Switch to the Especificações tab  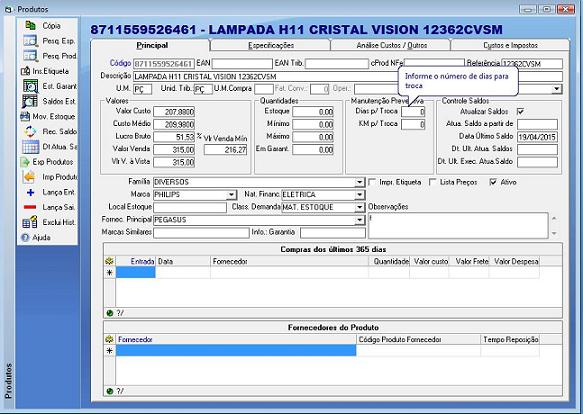[x=271, y=45]
